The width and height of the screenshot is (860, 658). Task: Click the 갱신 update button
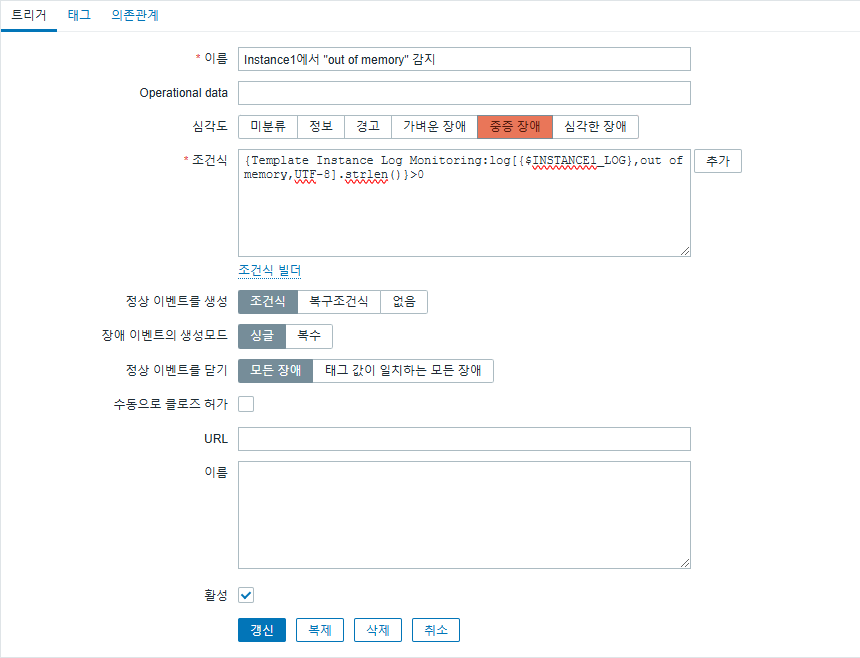tap(262, 630)
